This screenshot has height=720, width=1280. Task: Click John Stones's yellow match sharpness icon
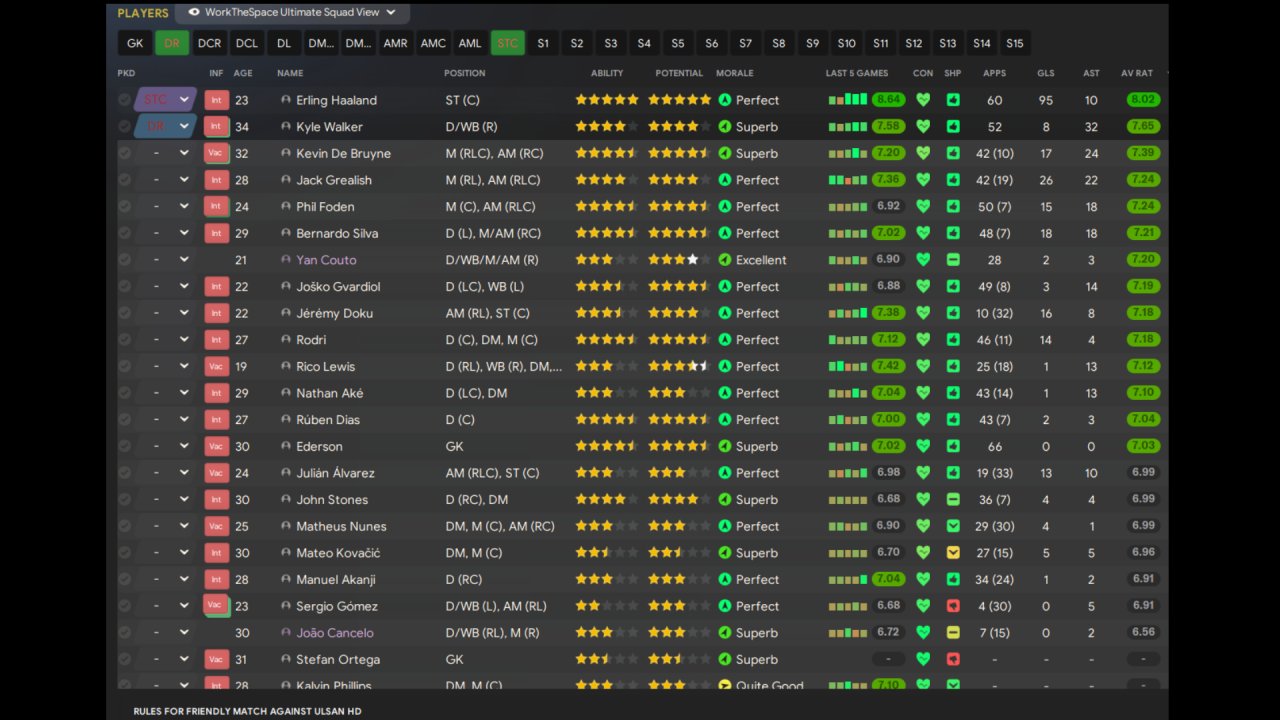tap(953, 499)
